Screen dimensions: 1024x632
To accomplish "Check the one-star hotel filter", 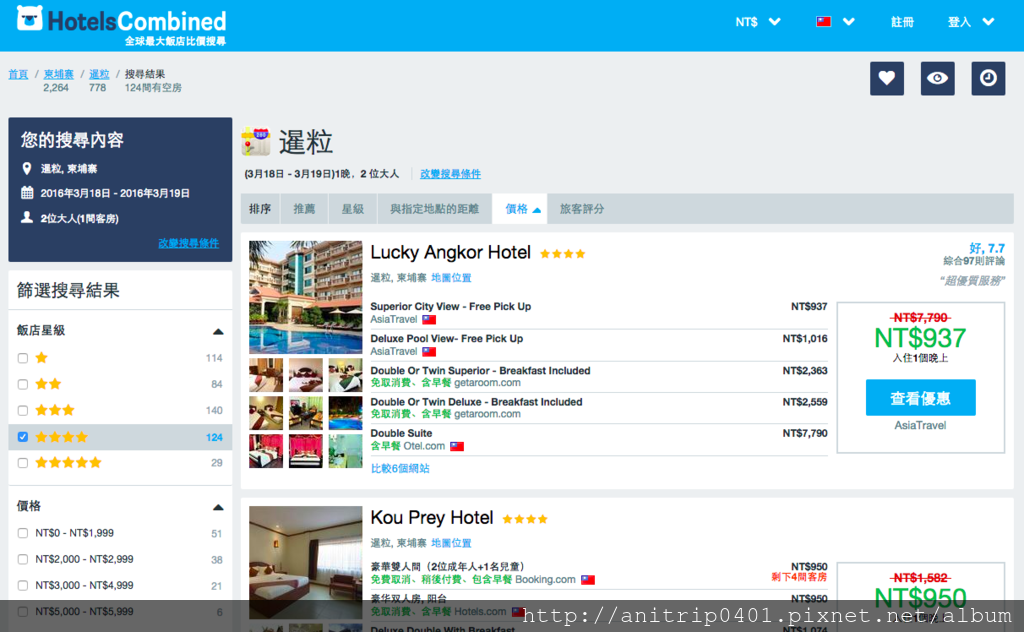I will [23, 358].
